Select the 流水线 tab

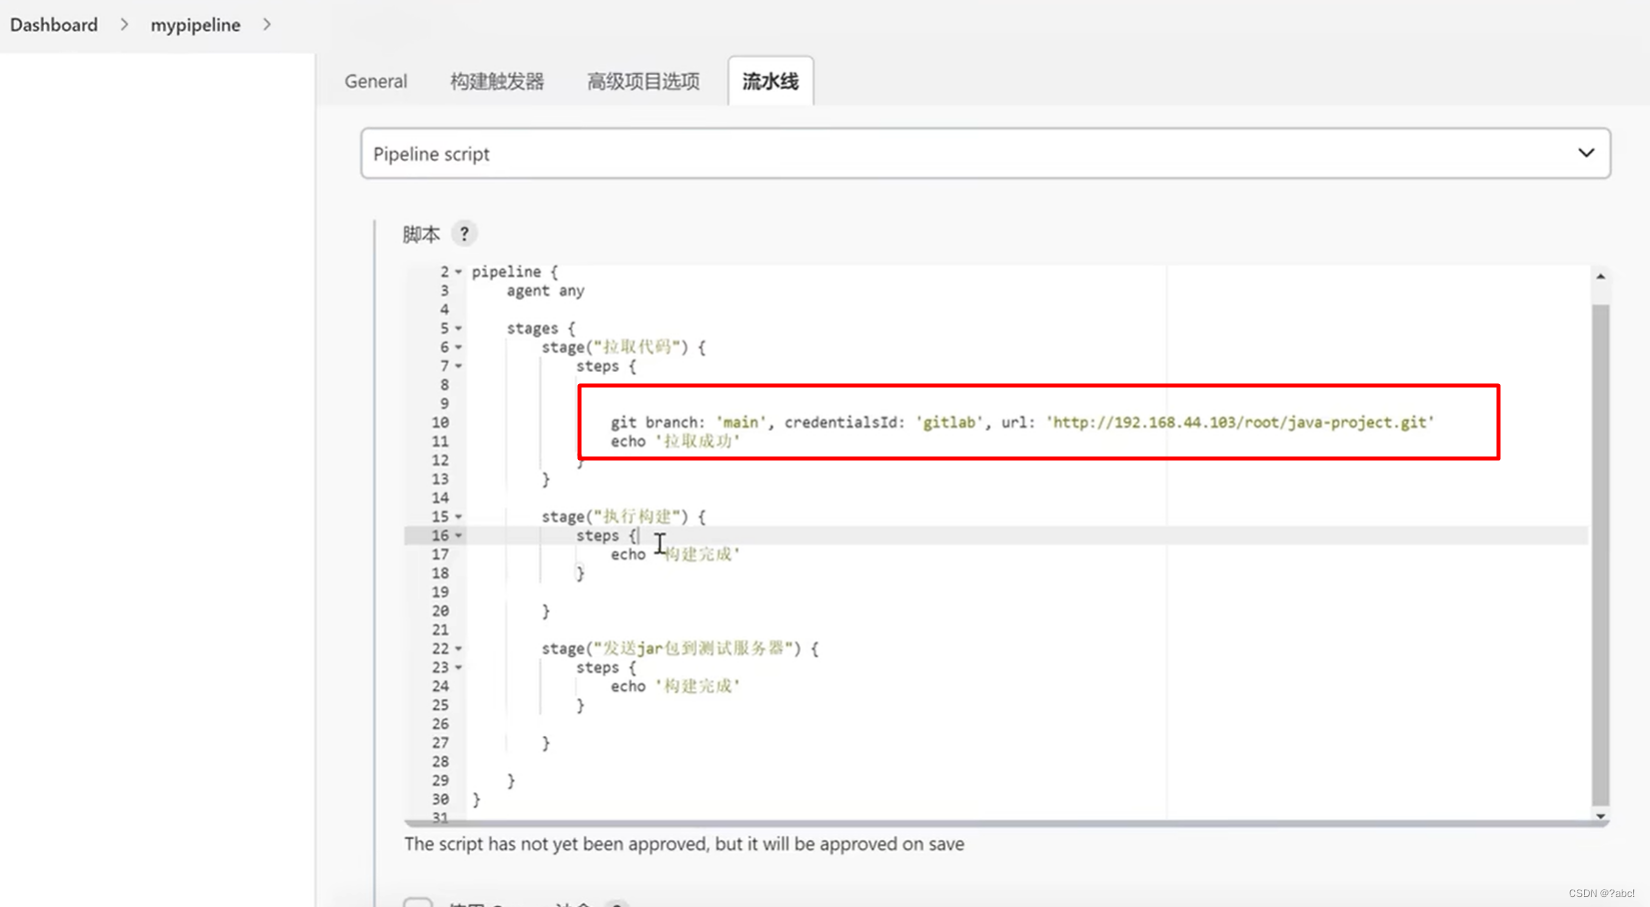click(770, 81)
